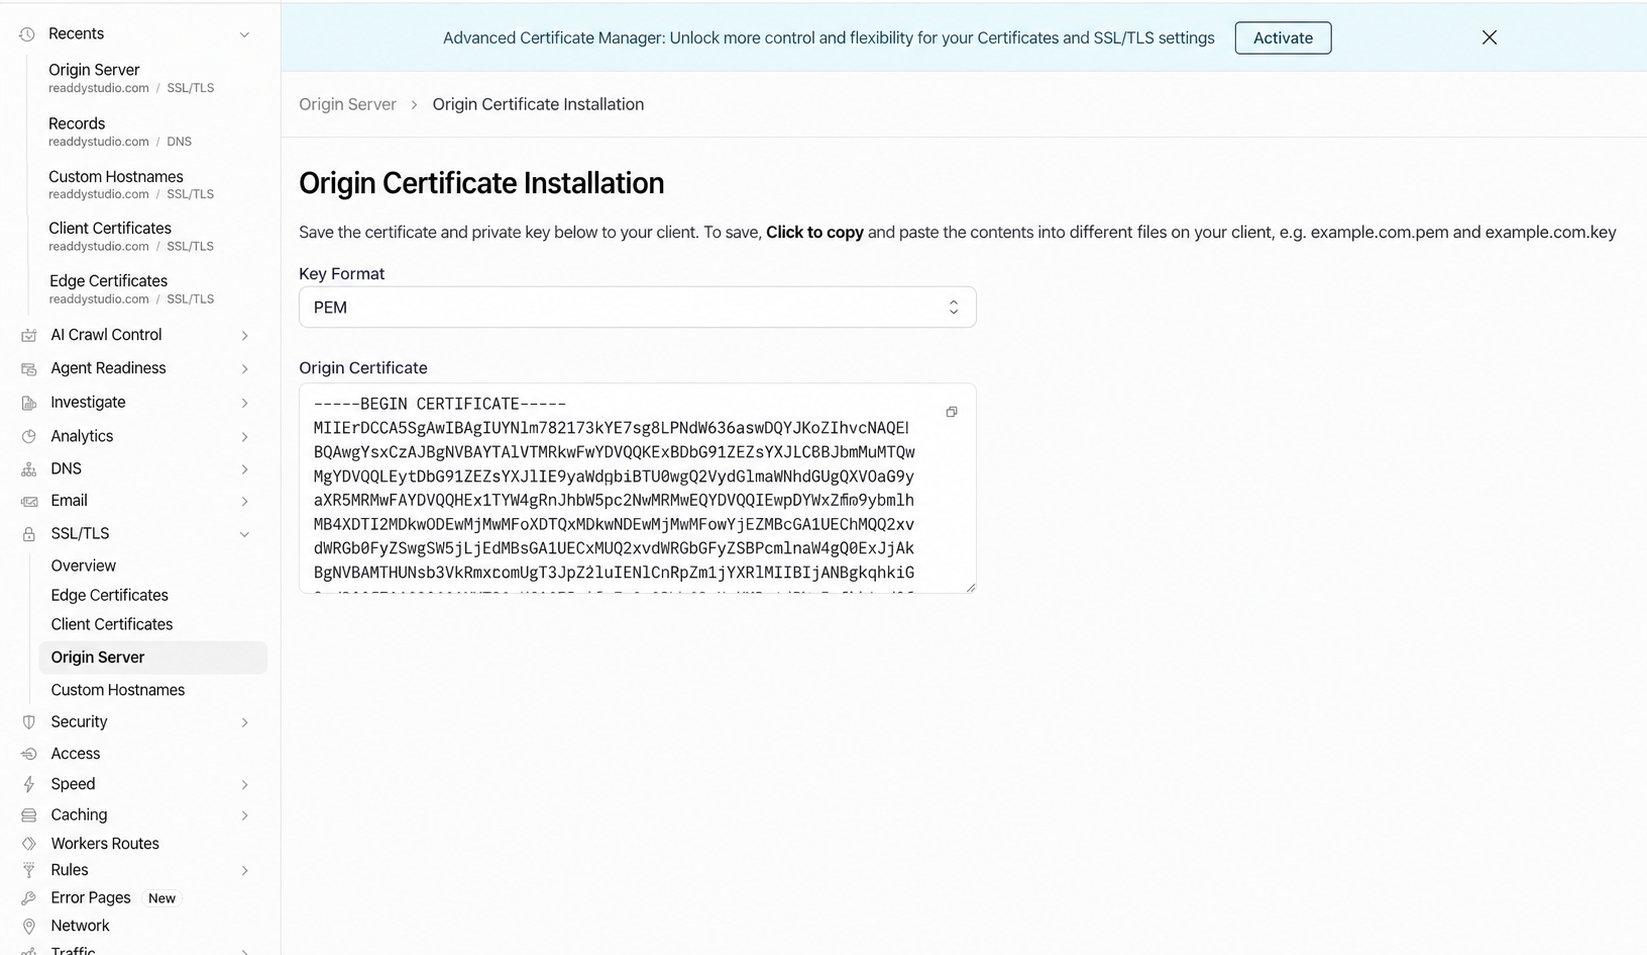
Task: Click inside the Origin Certificate text area
Action: tap(637, 488)
